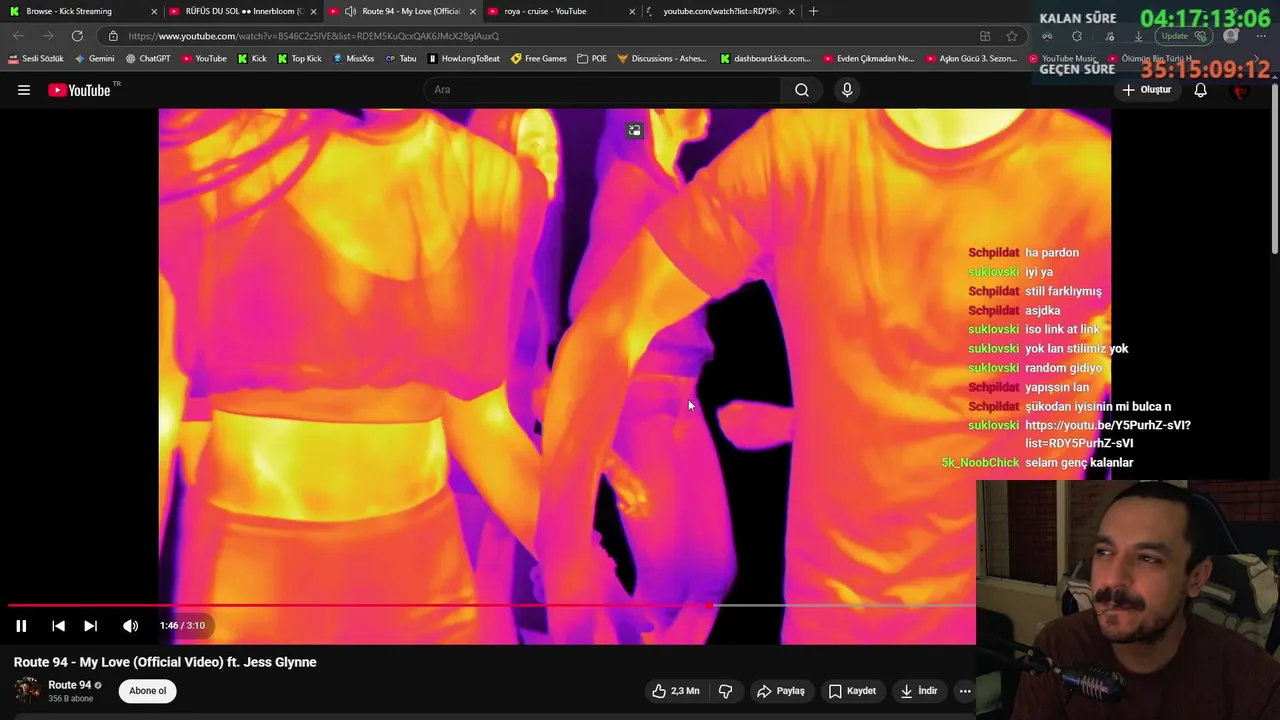
Task: Click the search magnifier button
Action: (802, 90)
